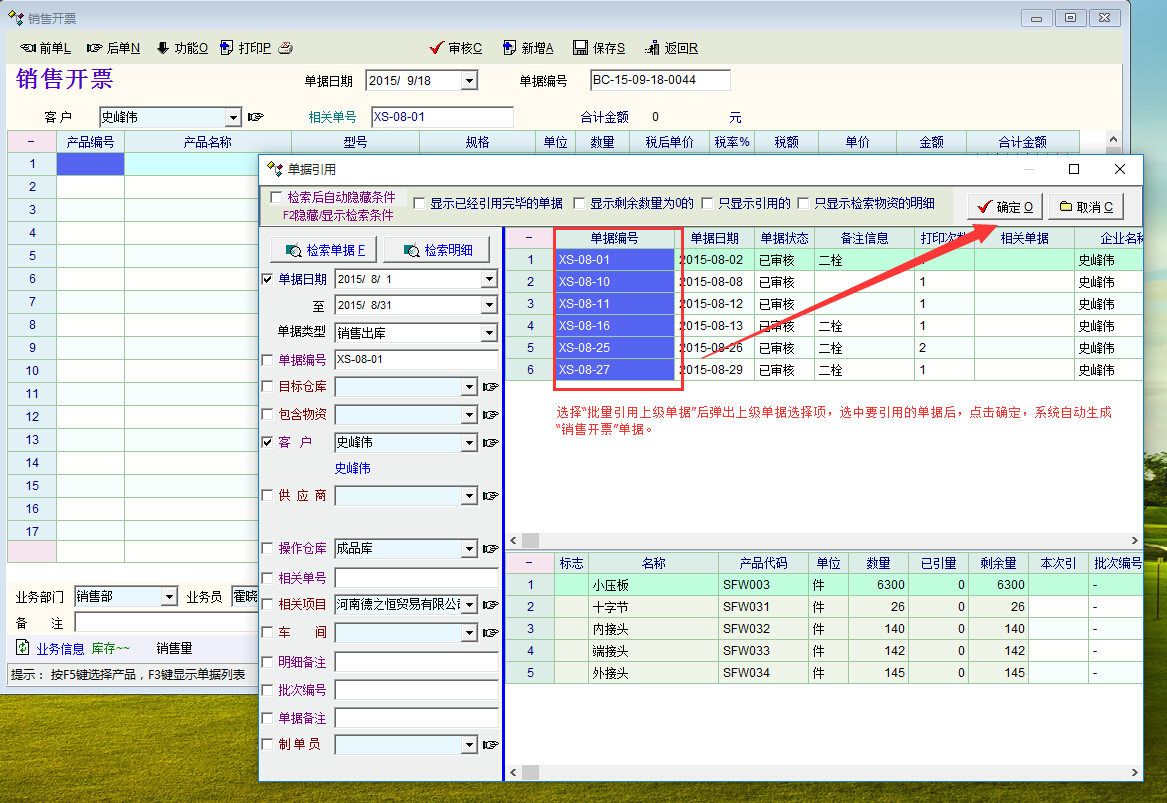Click the 后单N next document icon
Image resolution: width=1167 pixels, height=803 pixels.
click(x=95, y=48)
